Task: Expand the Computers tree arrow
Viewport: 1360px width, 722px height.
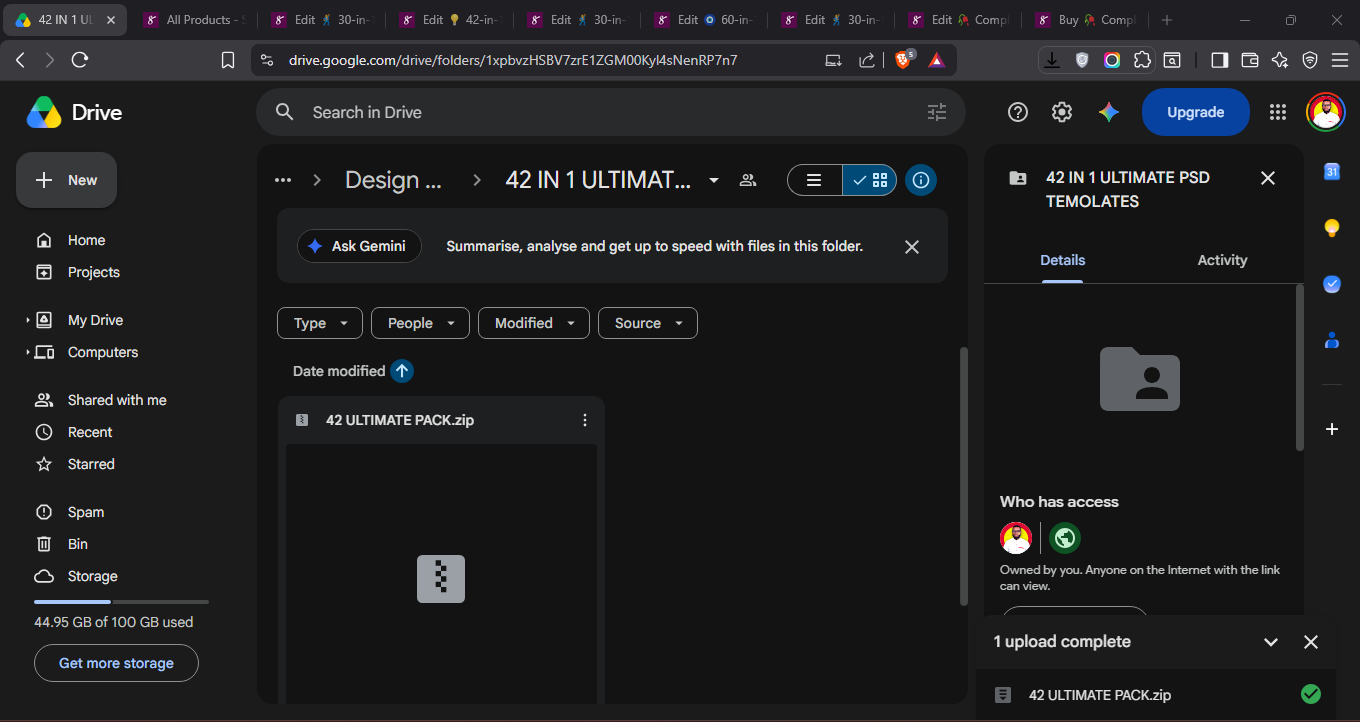Action: [28, 352]
